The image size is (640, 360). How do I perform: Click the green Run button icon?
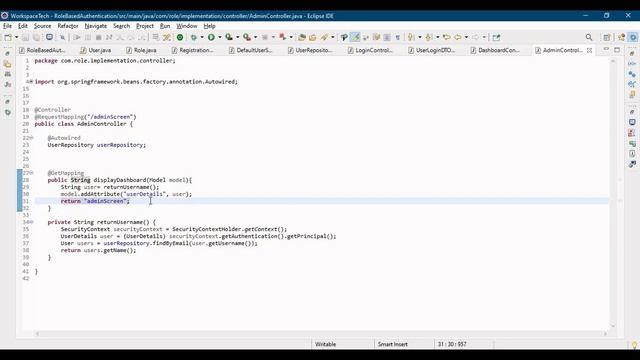(x=211, y=37)
